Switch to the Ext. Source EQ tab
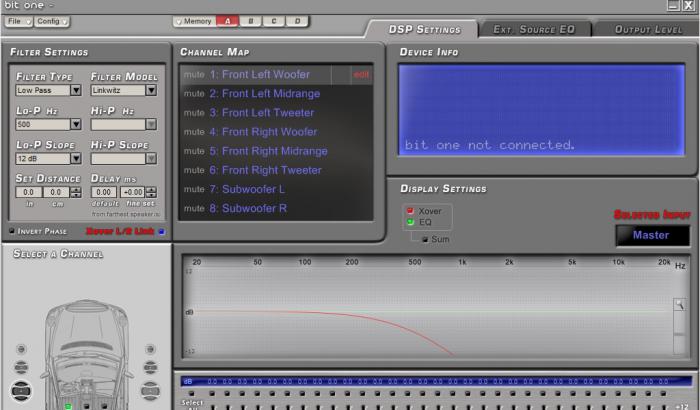Image resolution: width=700 pixels, height=410 pixels. [x=535, y=30]
